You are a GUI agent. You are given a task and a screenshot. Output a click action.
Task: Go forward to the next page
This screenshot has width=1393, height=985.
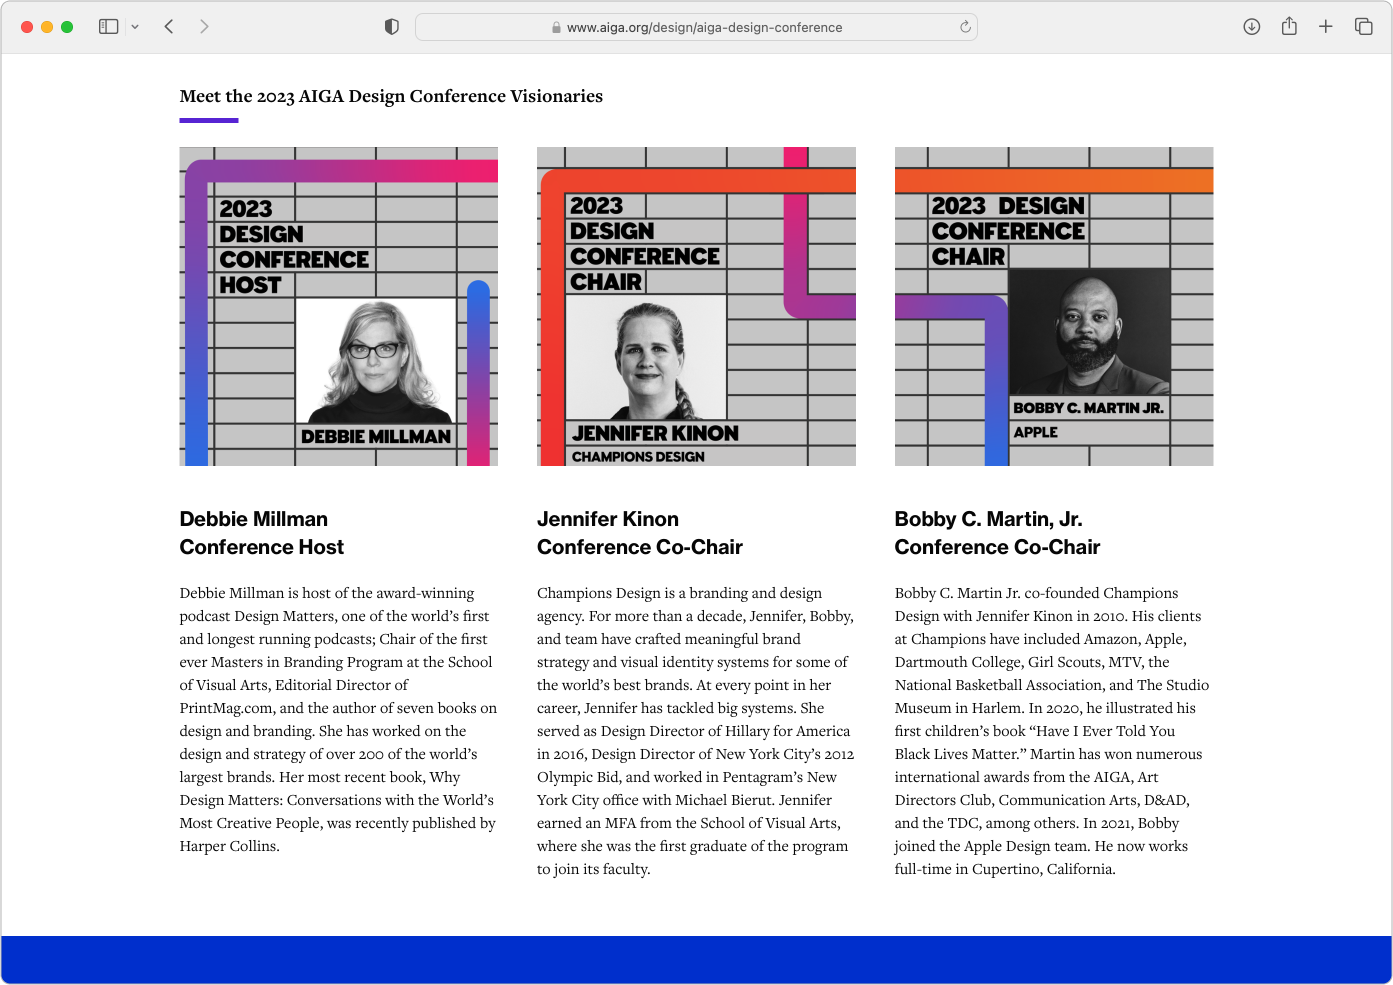tap(204, 27)
